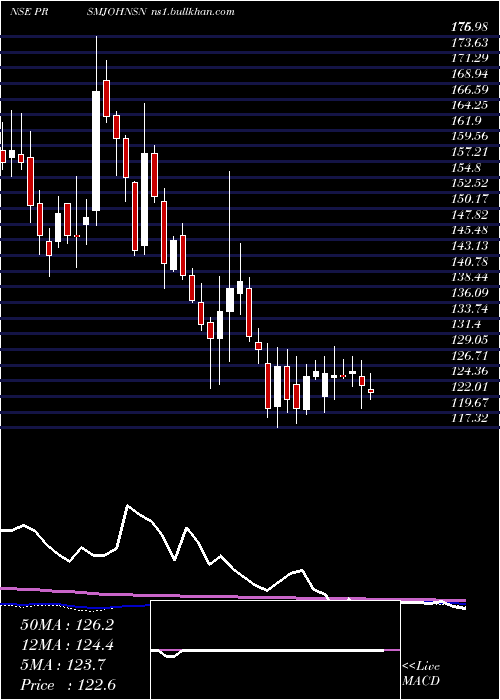Click the 12MA : 124.4 readout
Screen dimensions: 500x700
click(67, 645)
